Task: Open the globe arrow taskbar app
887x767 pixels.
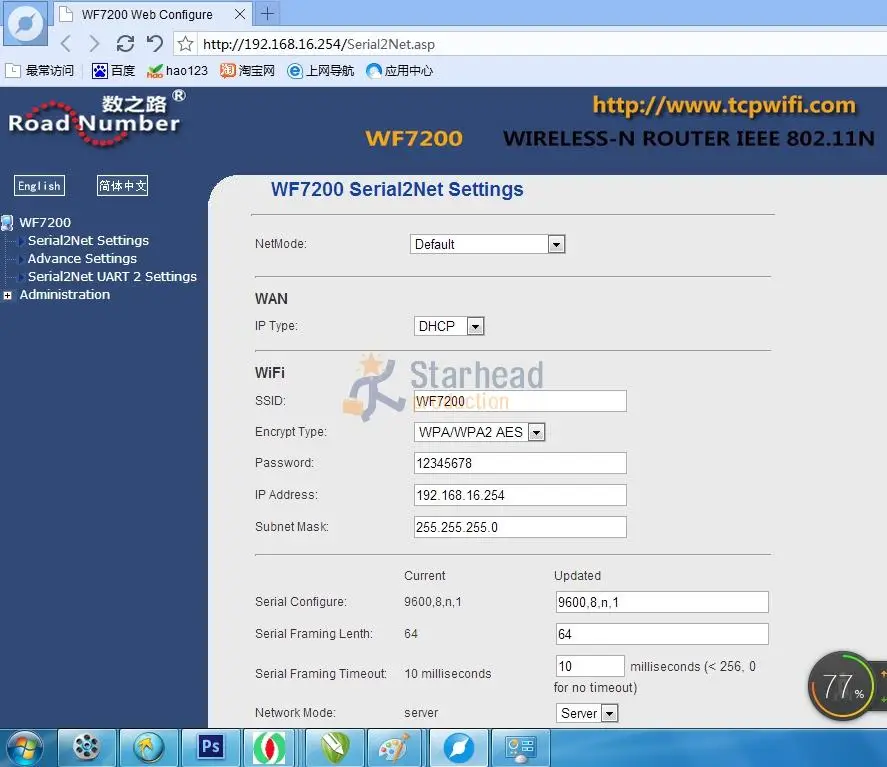Action: pos(148,748)
